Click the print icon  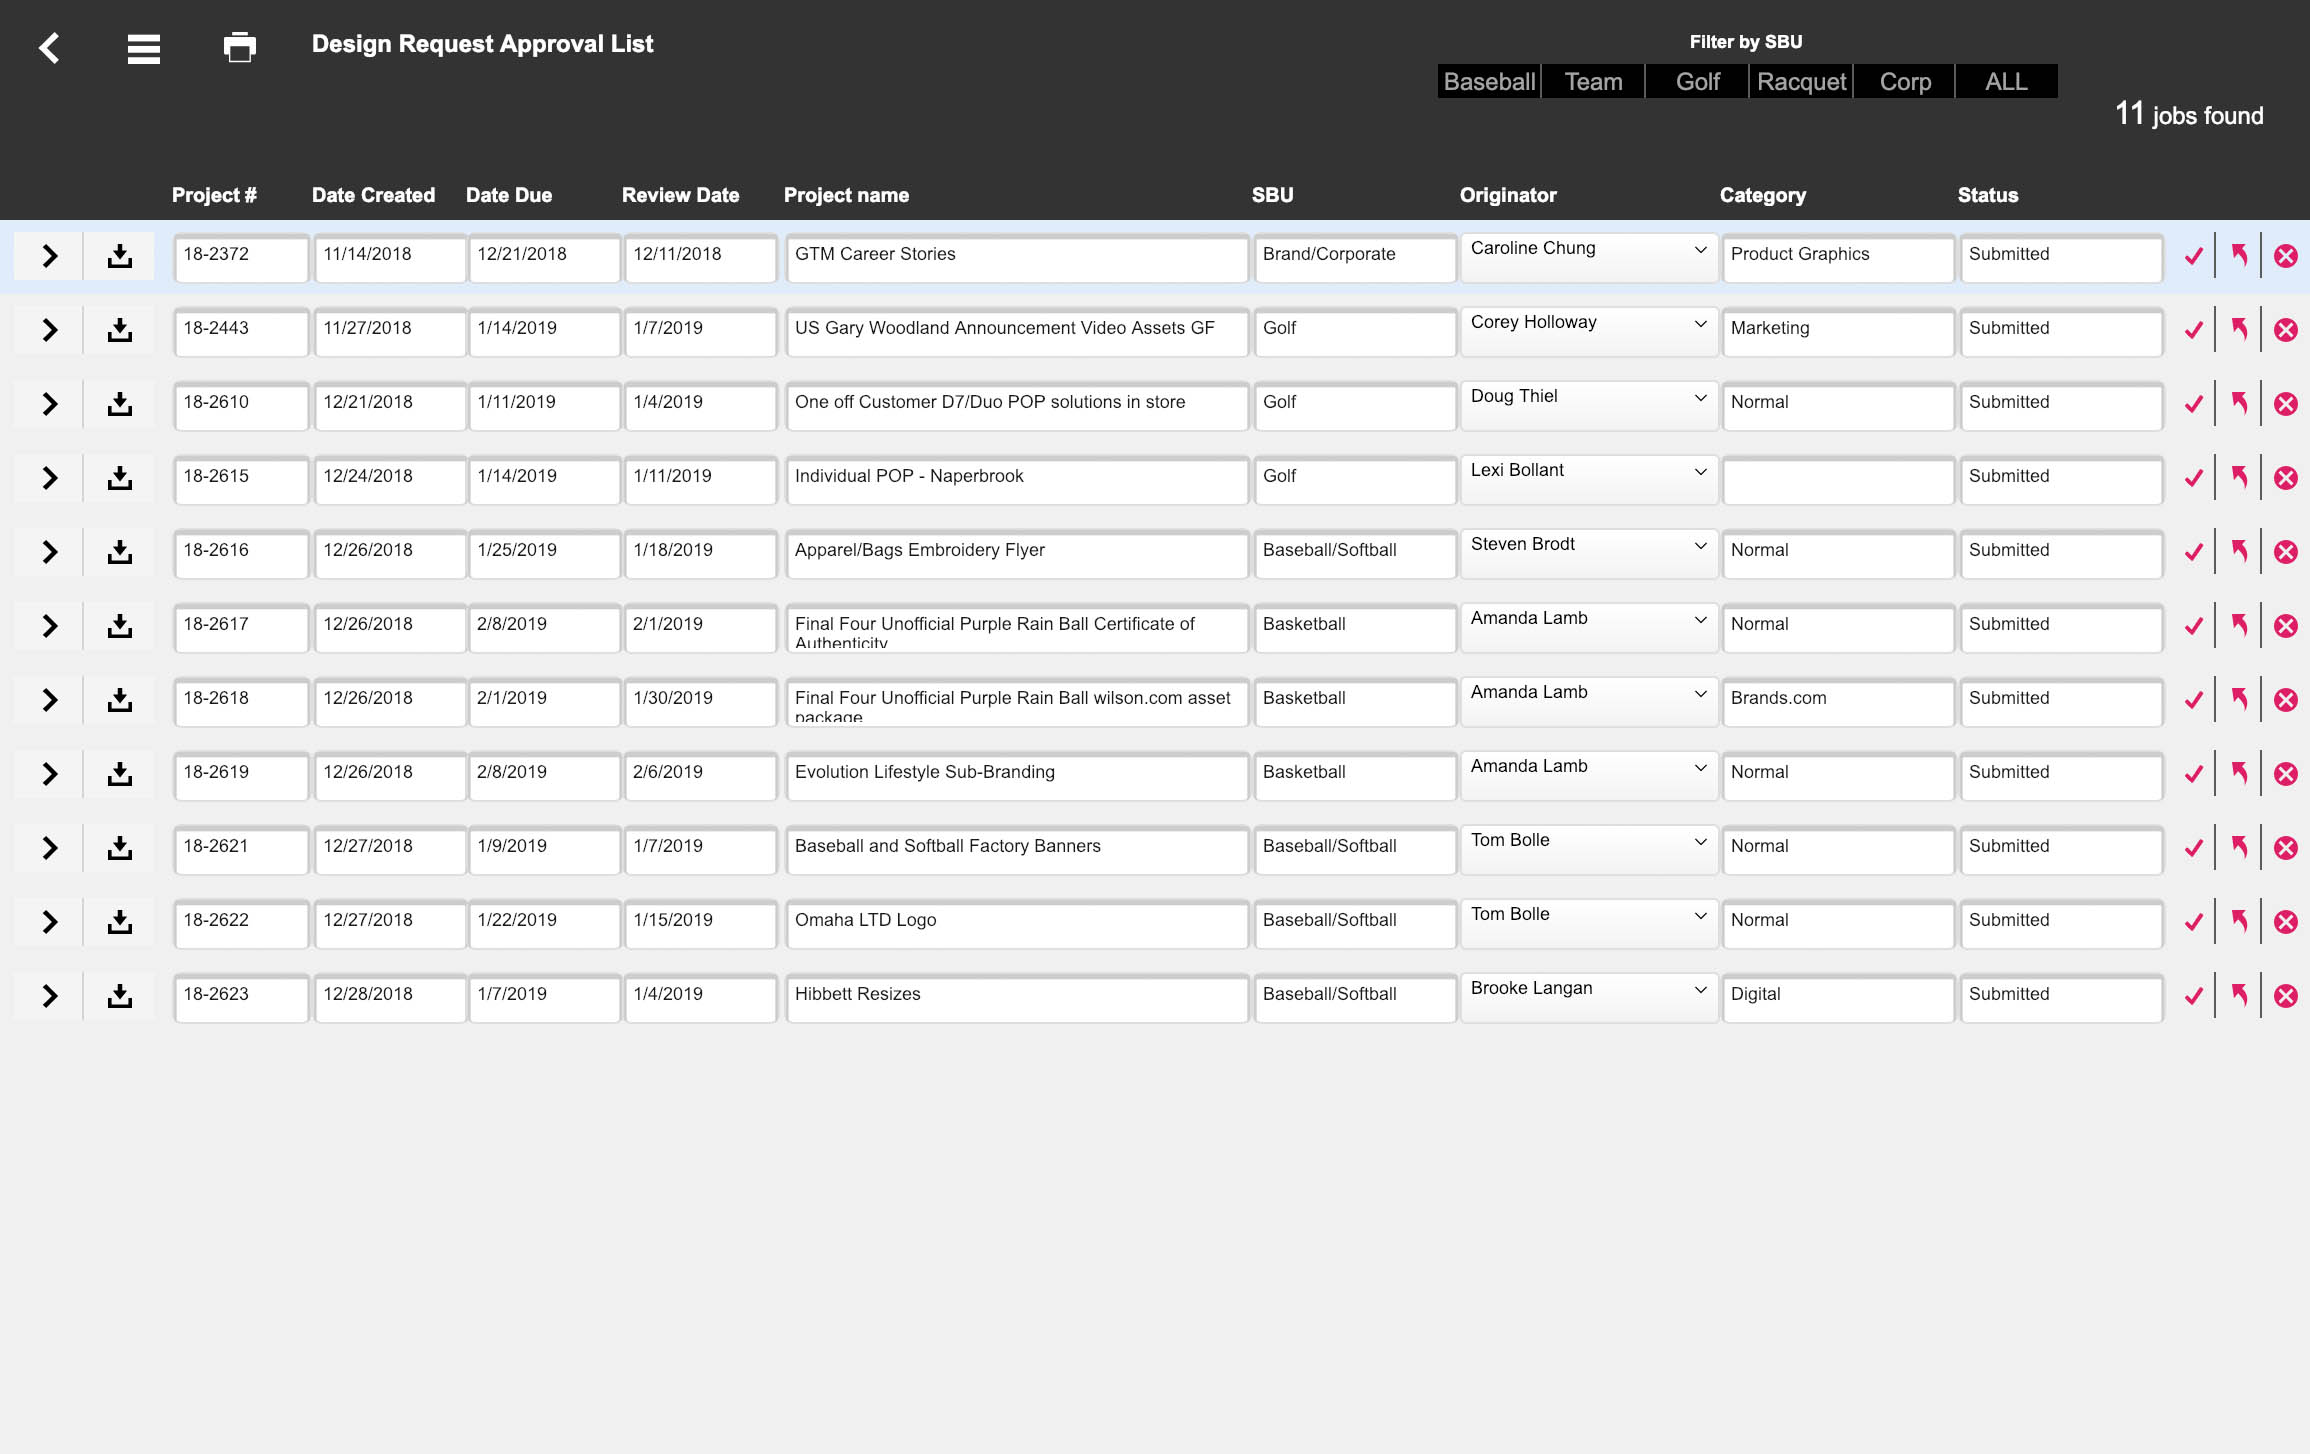tap(240, 47)
